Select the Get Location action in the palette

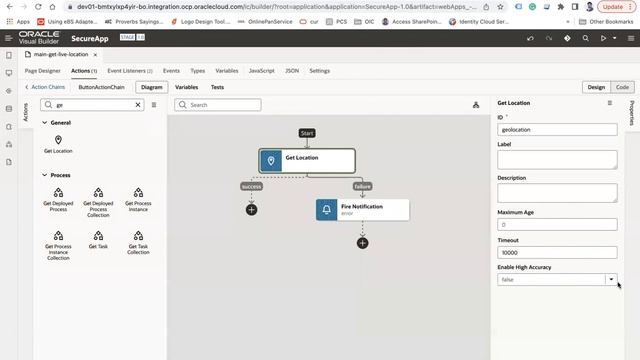(58, 144)
